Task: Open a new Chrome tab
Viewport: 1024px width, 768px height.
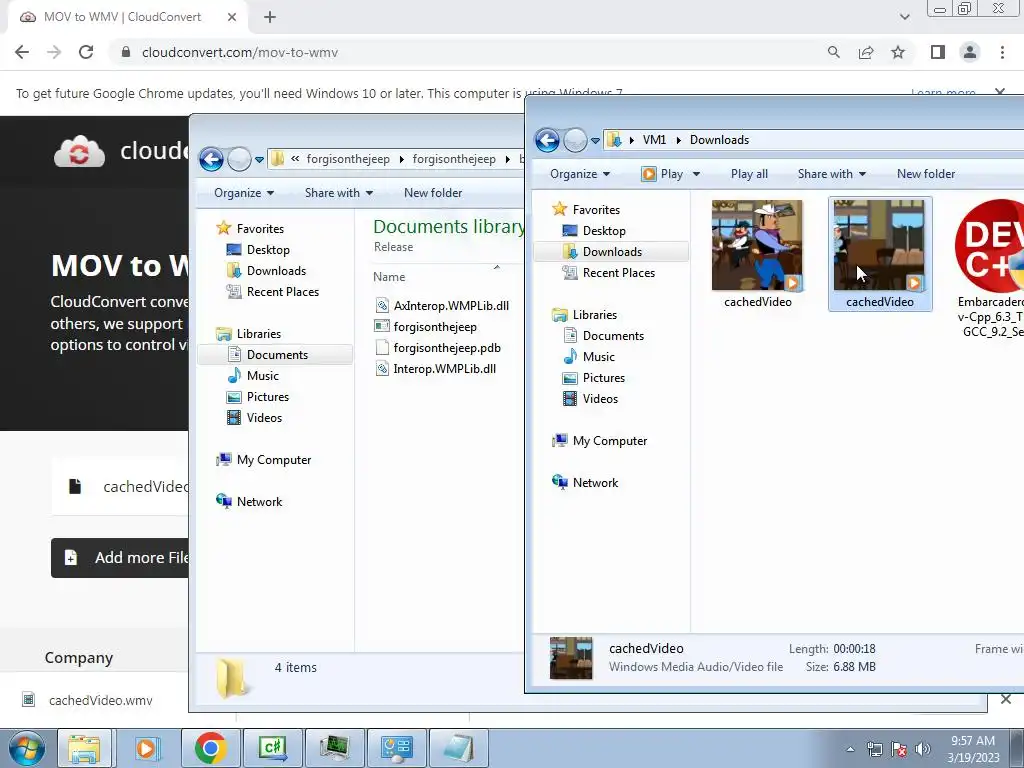Action: pyautogui.click(x=270, y=17)
